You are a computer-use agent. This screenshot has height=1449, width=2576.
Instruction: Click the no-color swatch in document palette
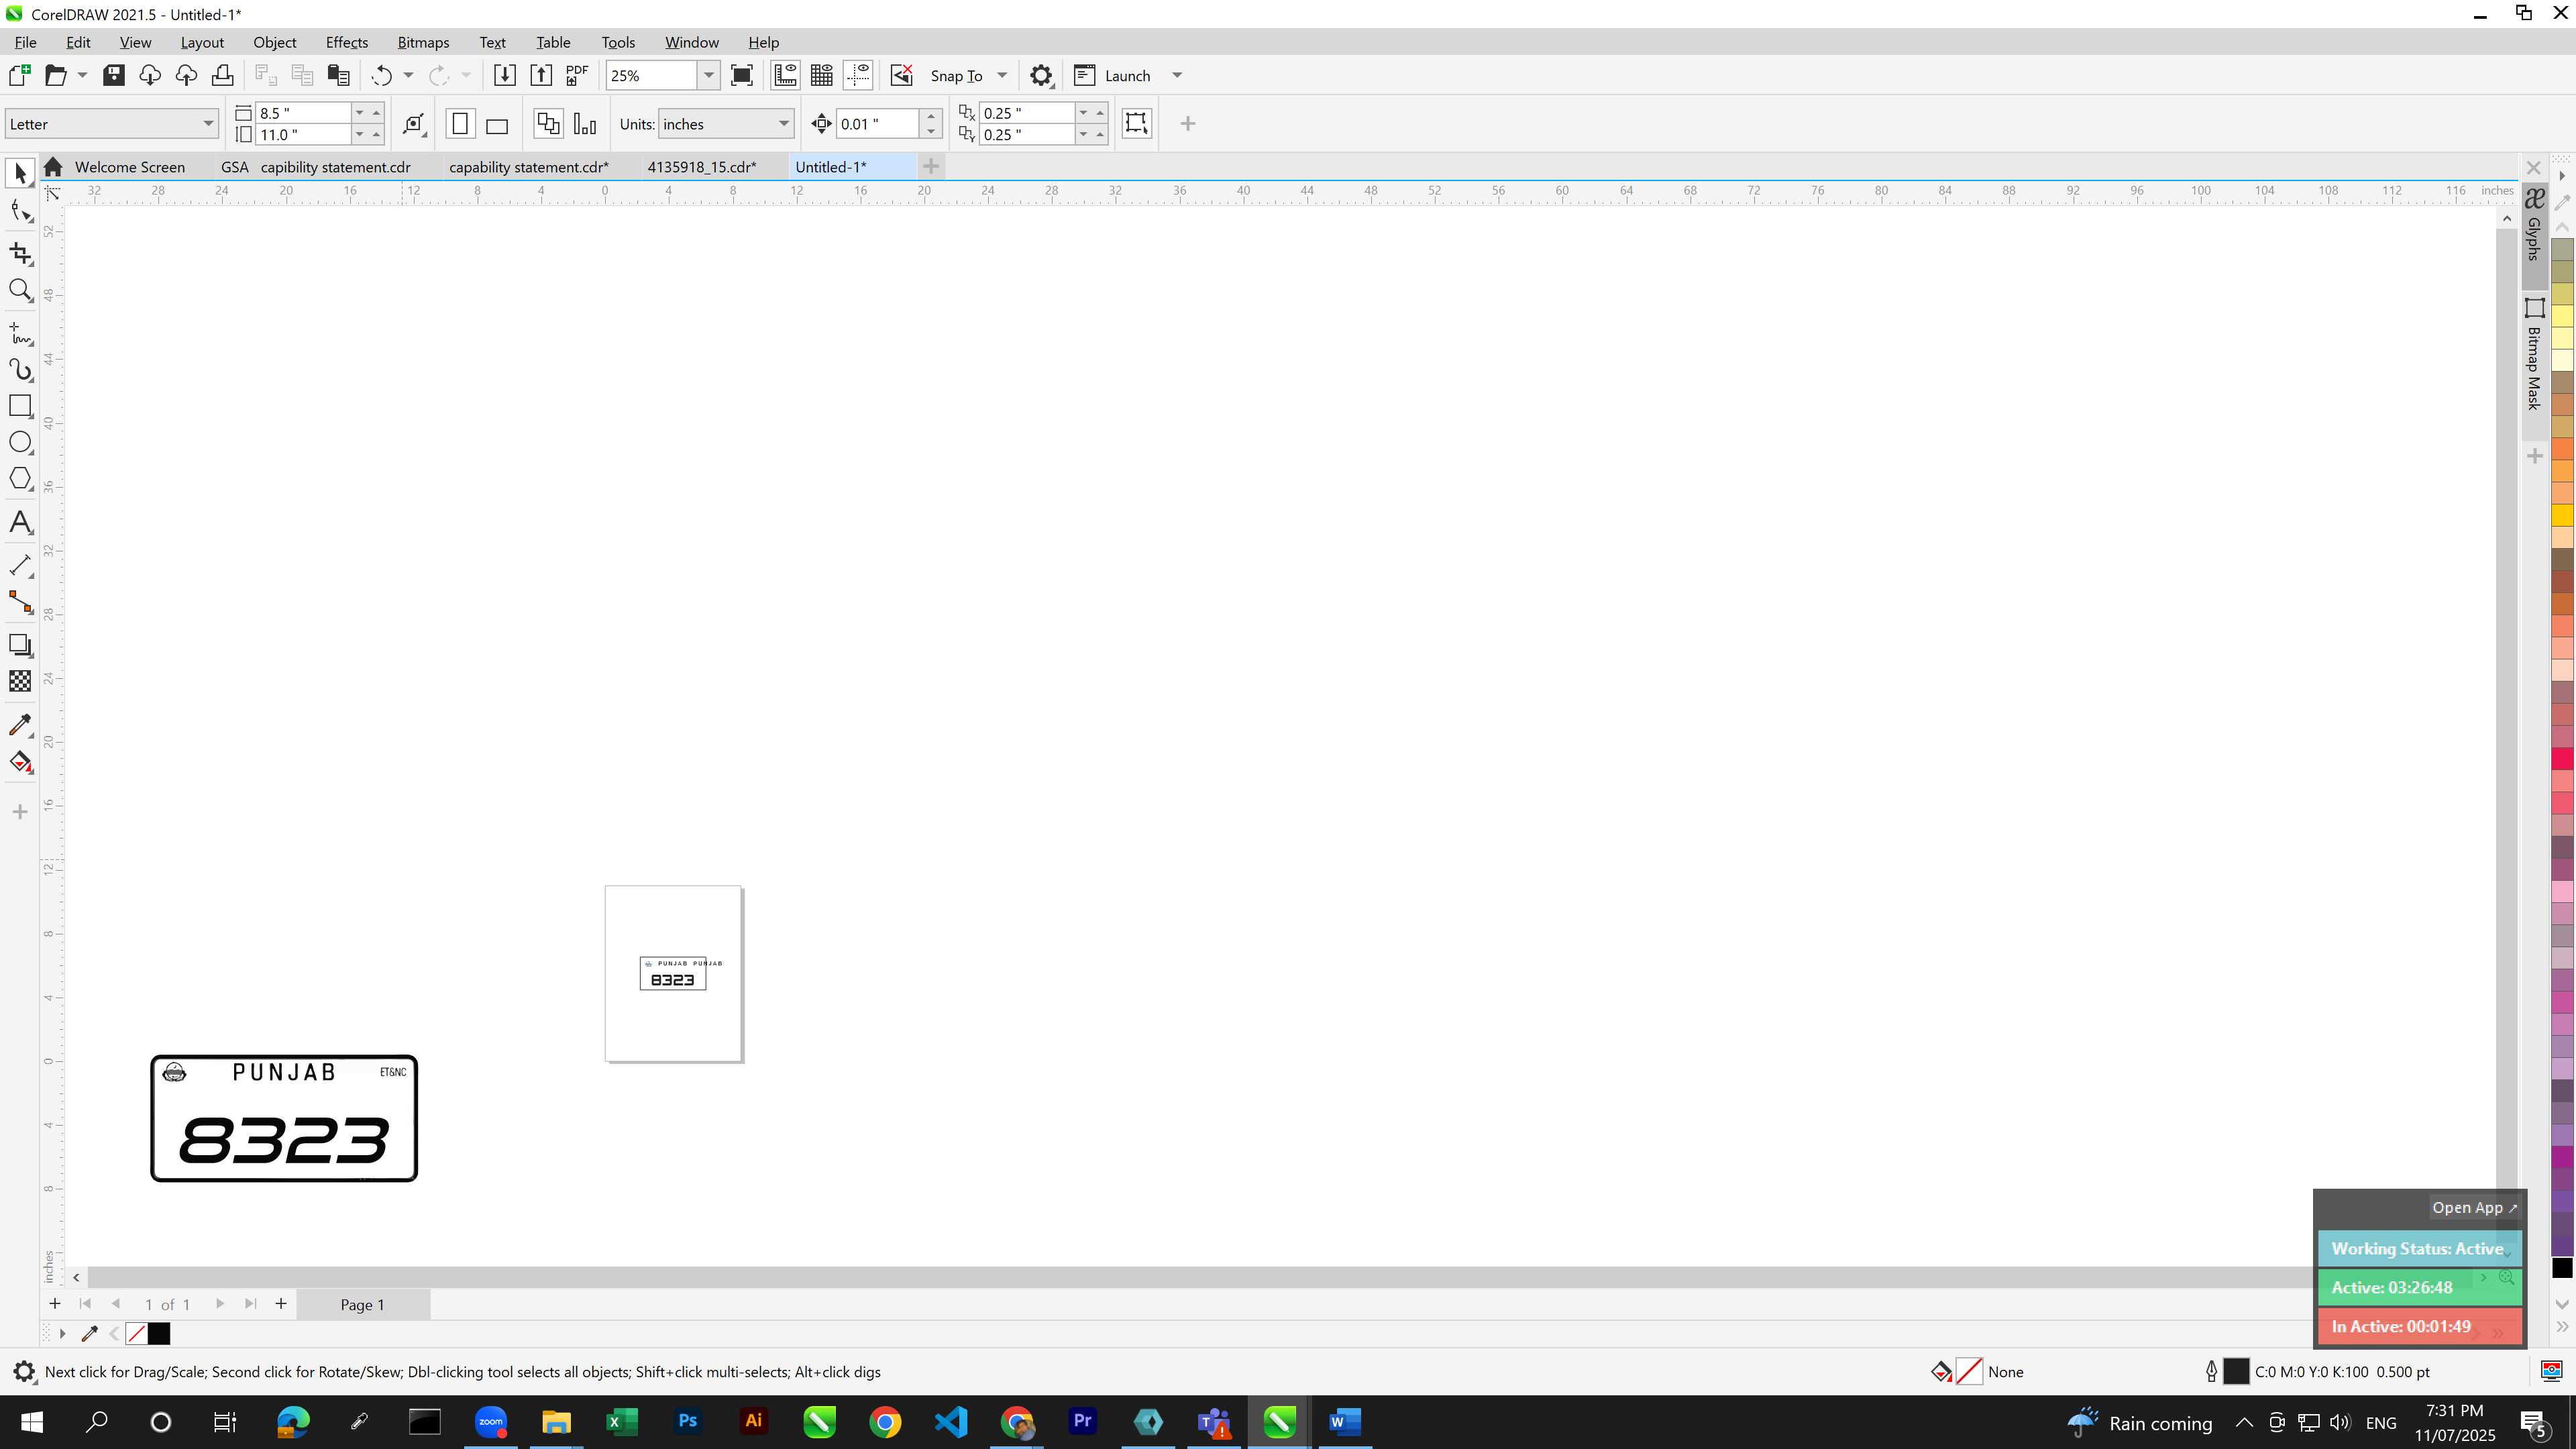(137, 1333)
